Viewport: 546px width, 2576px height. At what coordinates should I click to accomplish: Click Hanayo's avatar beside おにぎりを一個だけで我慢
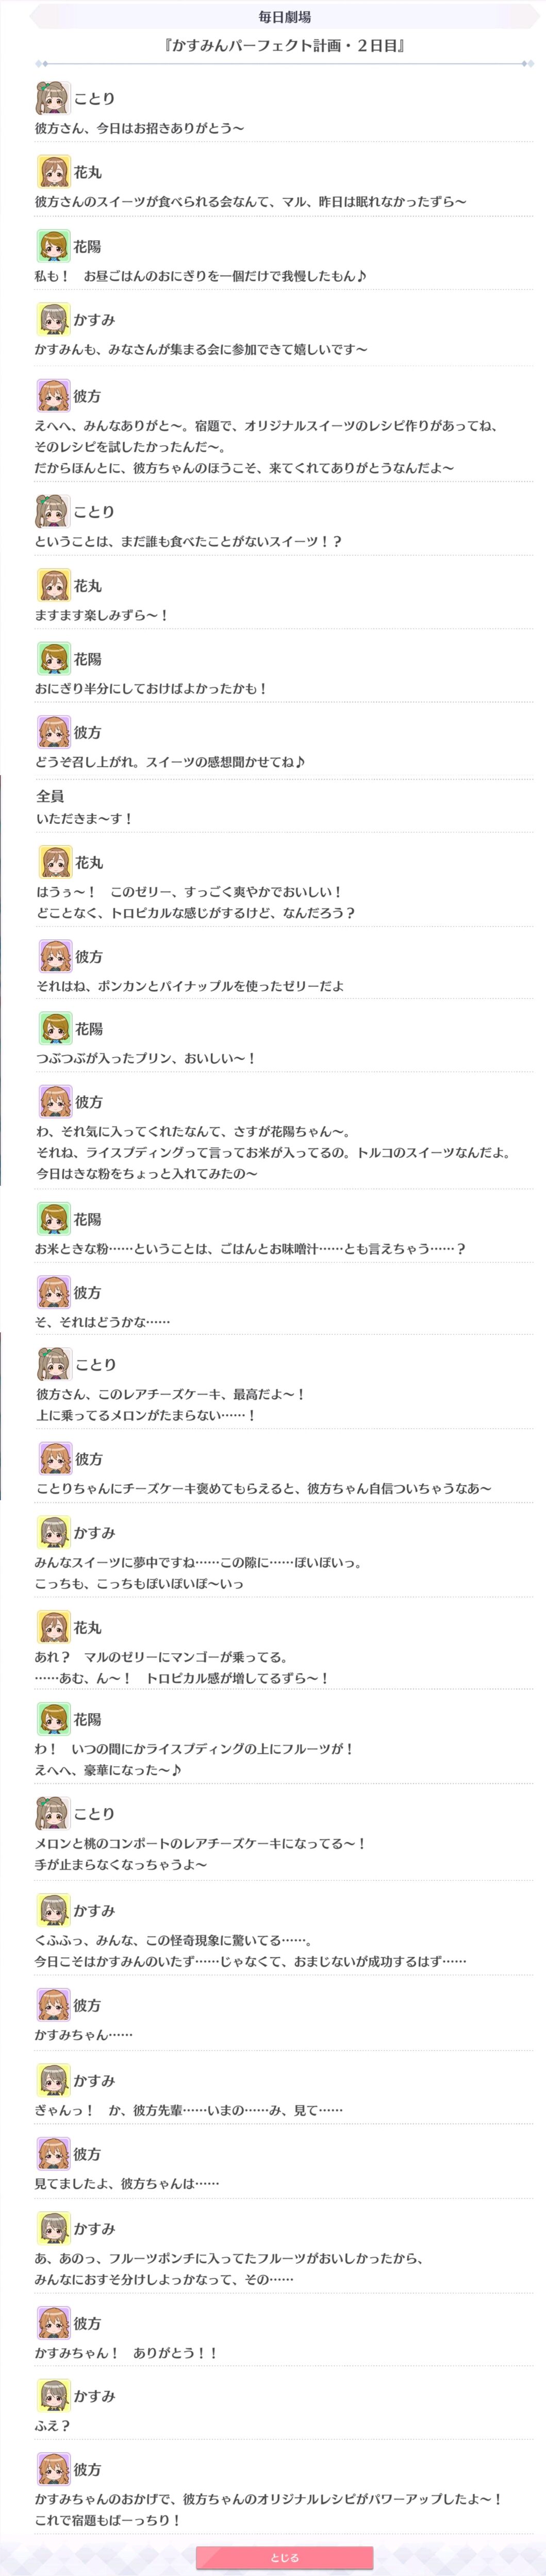click(x=53, y=246)
